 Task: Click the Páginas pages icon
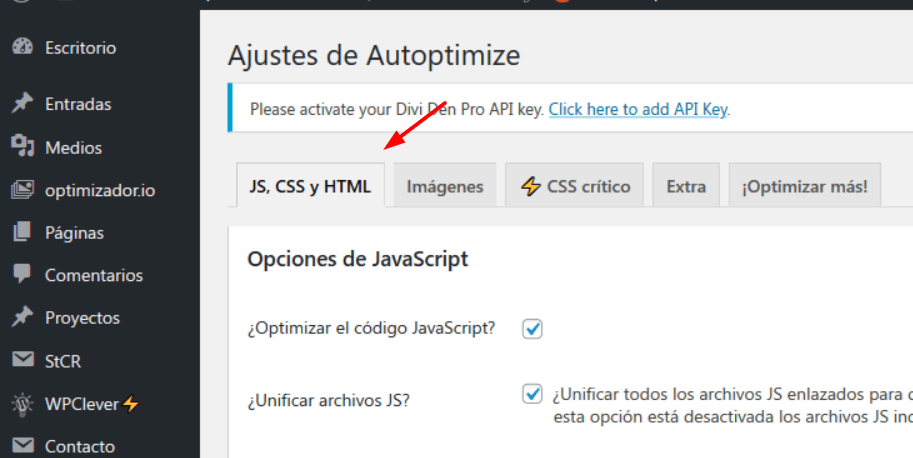23,232
